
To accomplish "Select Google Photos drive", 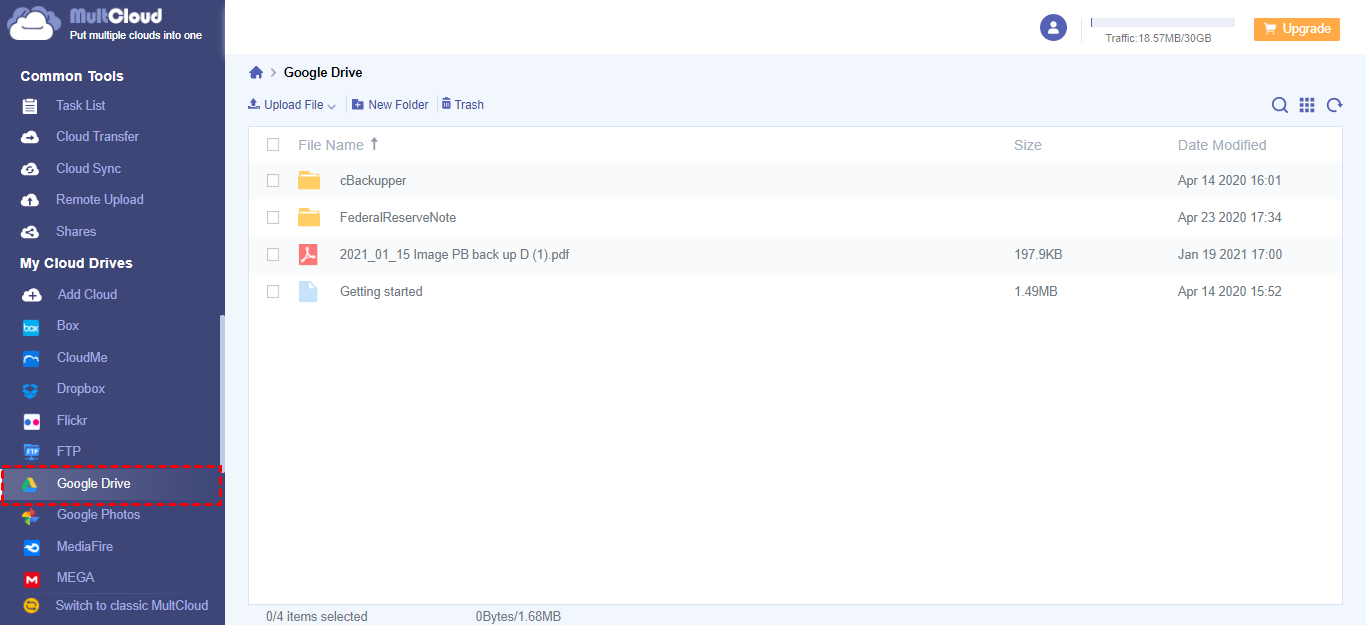I will pyautogui.click(x=98, y=514).
